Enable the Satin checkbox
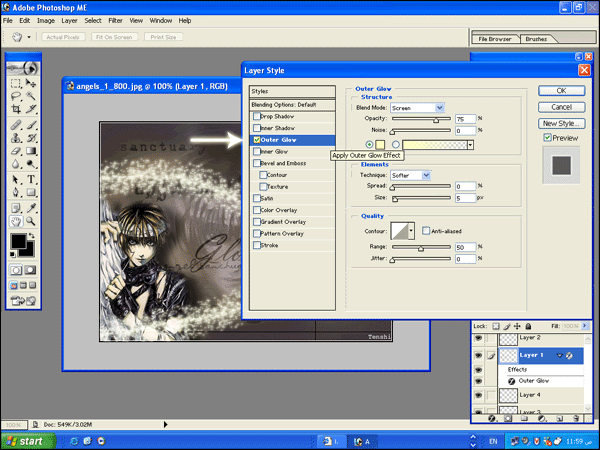This screenshot has width=600, height=450. pos(257,198)
